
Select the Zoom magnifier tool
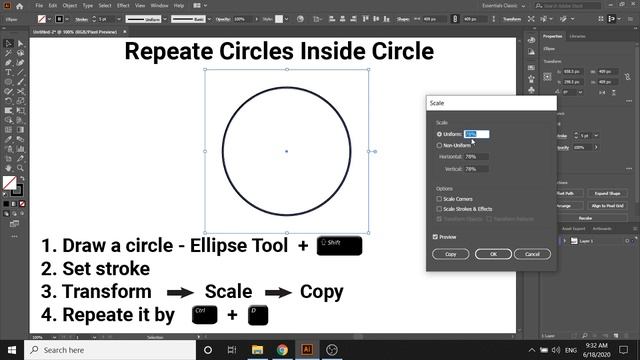pos(20,168)
